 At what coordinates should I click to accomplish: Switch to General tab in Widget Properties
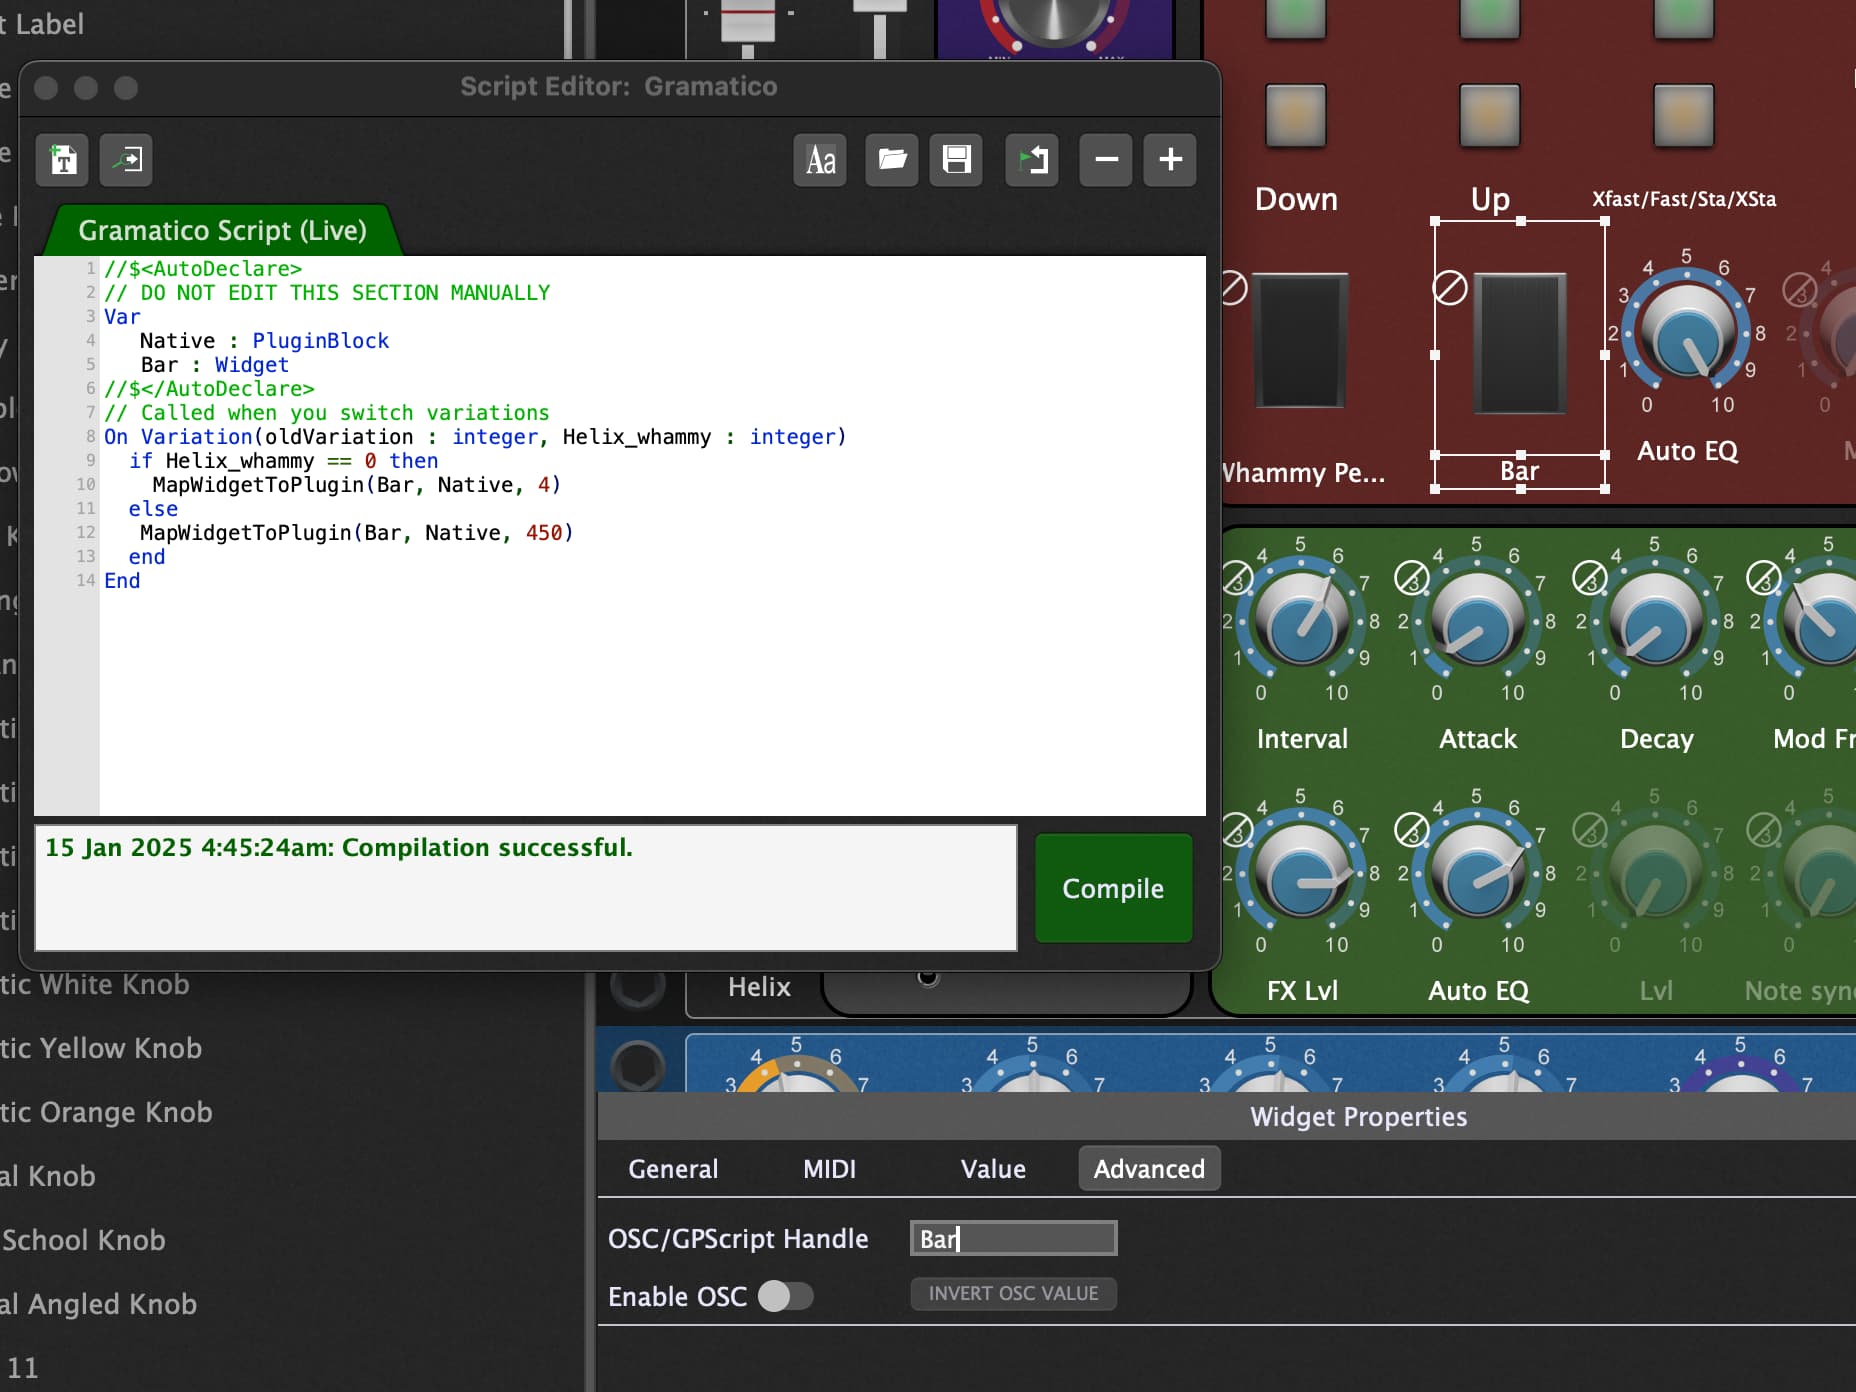click(673, 1169)
